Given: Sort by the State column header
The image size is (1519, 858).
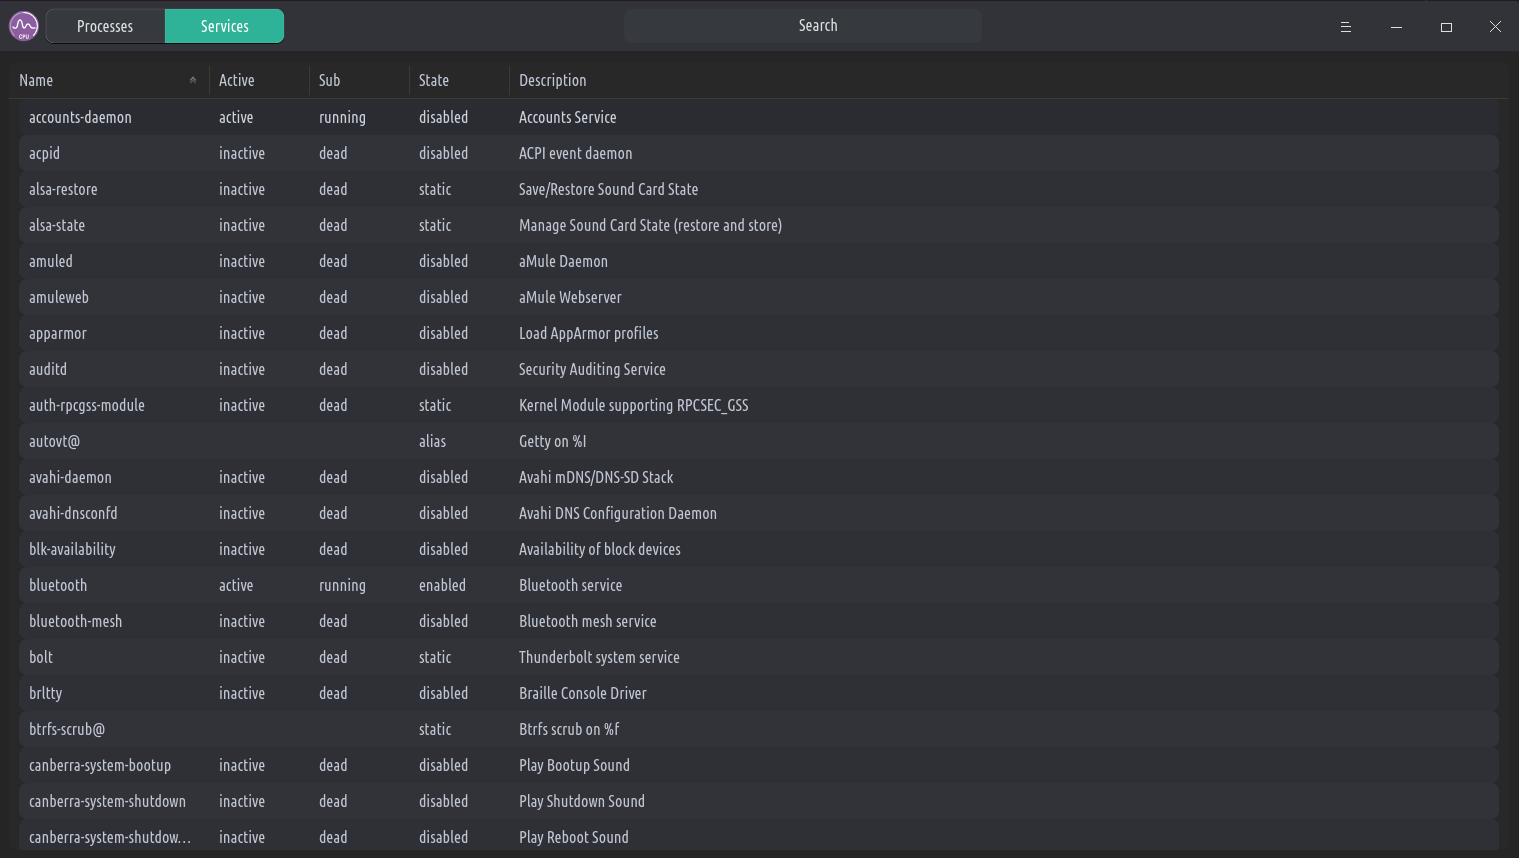Looking at the screenshot, I should 434,80.
